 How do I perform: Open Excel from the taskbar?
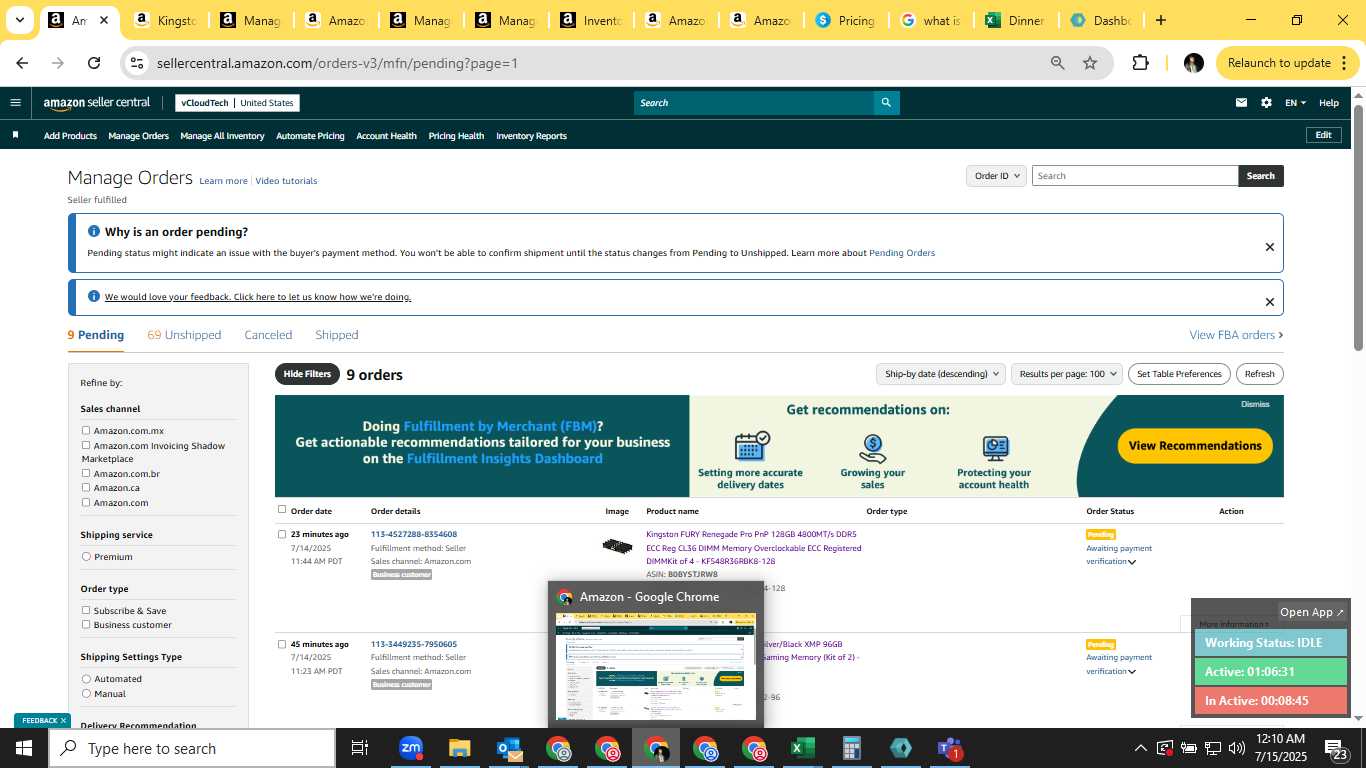[x=801, y=748]
